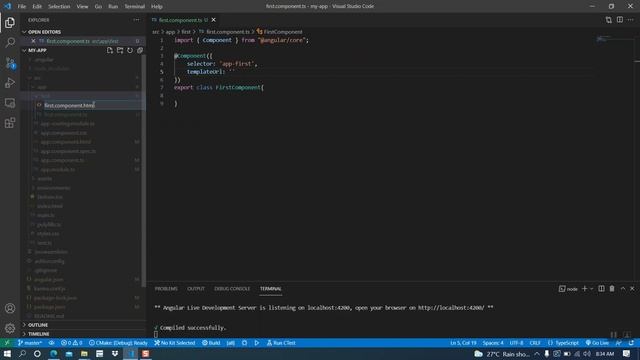Viewport: 640px width, 360px height.
Task: Click the [all] build target selector
Action: pyautogui.click(x=231, y=343)
